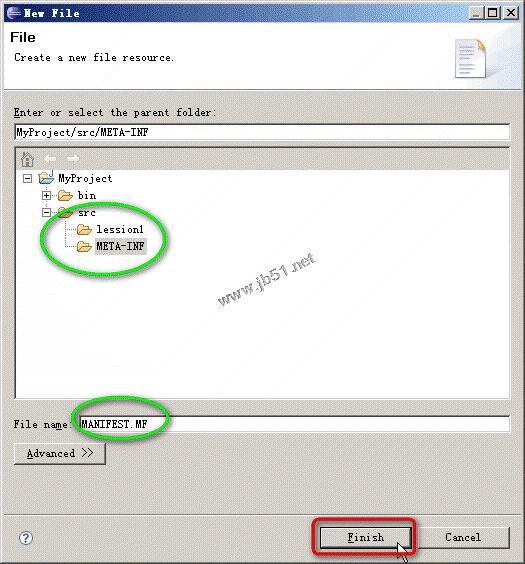Click the Finish button
The height and width of the screenshot is (564, 525).
[x=365, y=537]
